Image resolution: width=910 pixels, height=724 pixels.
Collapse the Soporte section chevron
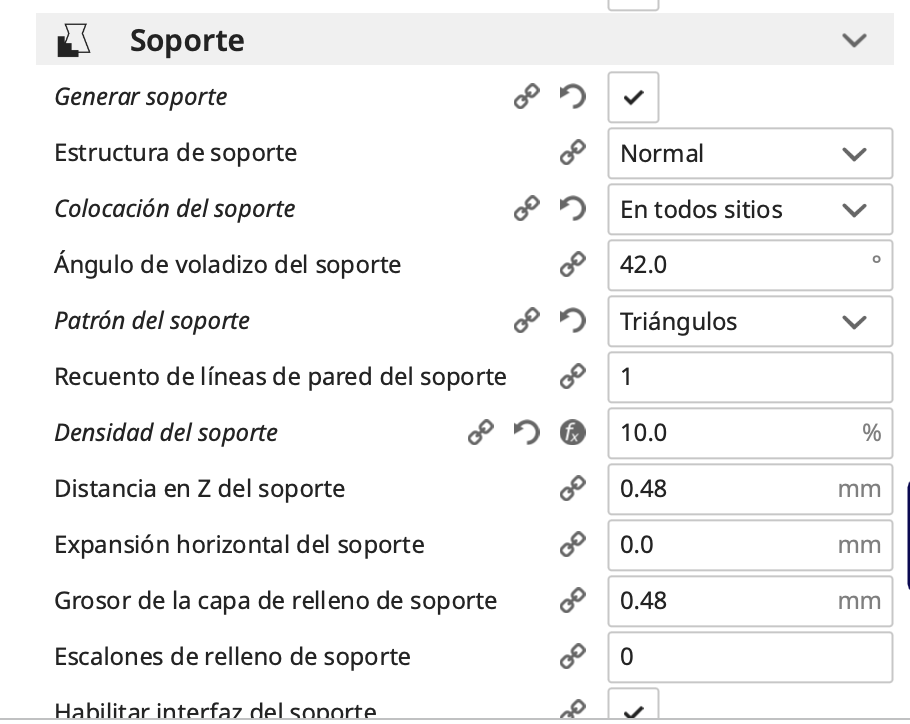coord(854,40)
